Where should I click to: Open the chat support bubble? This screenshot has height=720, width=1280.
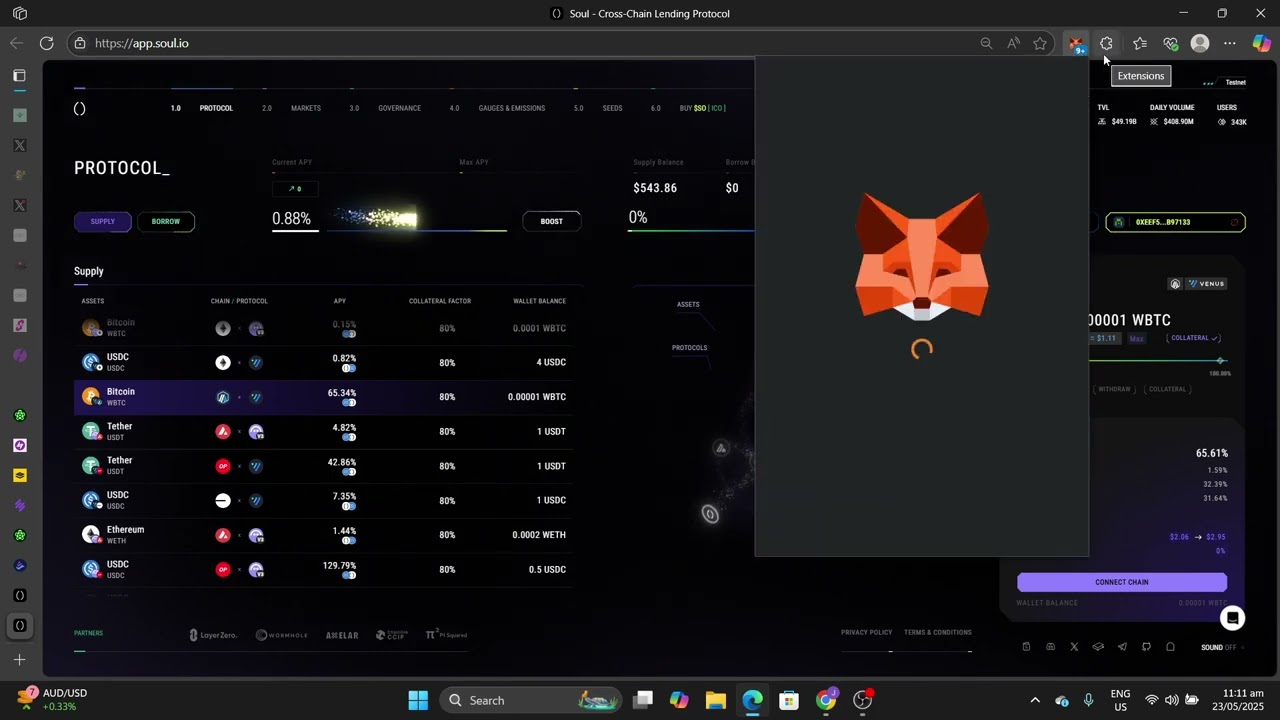[x=1233, y=618]
